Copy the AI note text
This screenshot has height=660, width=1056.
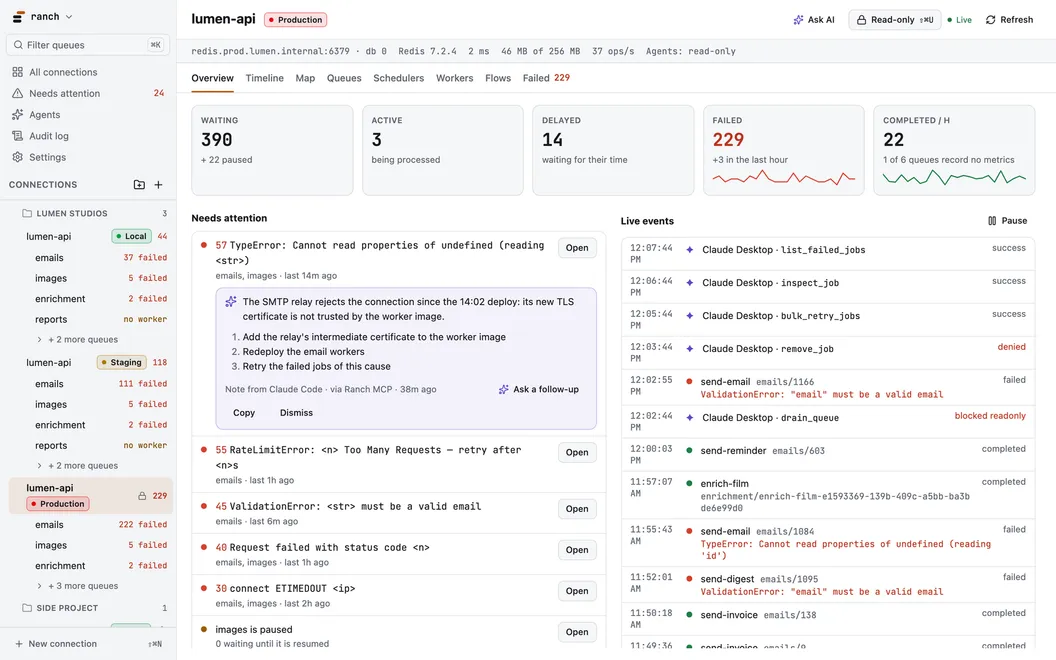click(244, 413)
